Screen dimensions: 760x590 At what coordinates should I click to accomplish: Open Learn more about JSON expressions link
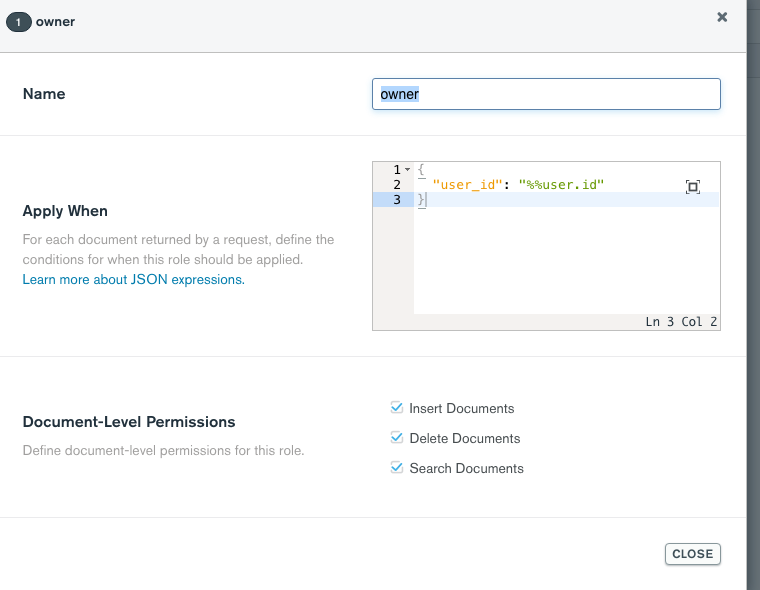pos(133,280)
